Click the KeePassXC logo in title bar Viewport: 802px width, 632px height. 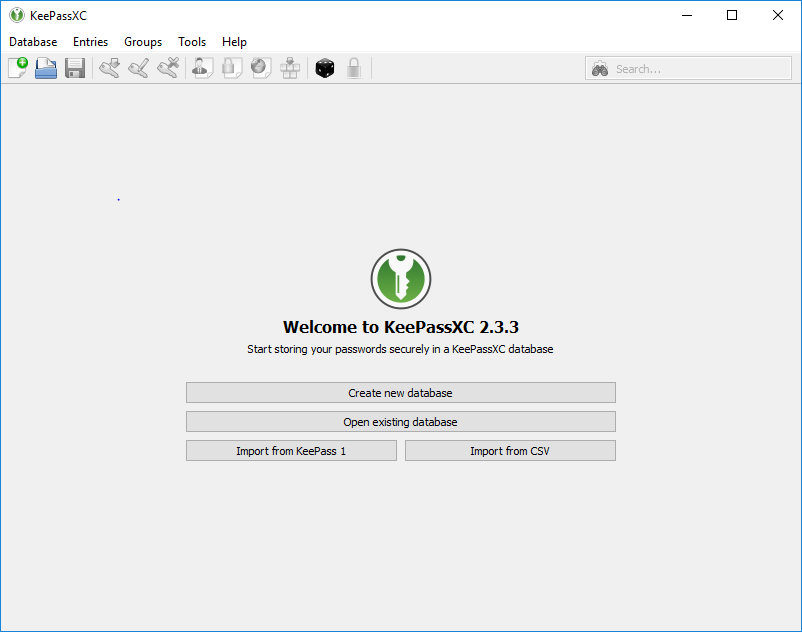pos(17,15)
